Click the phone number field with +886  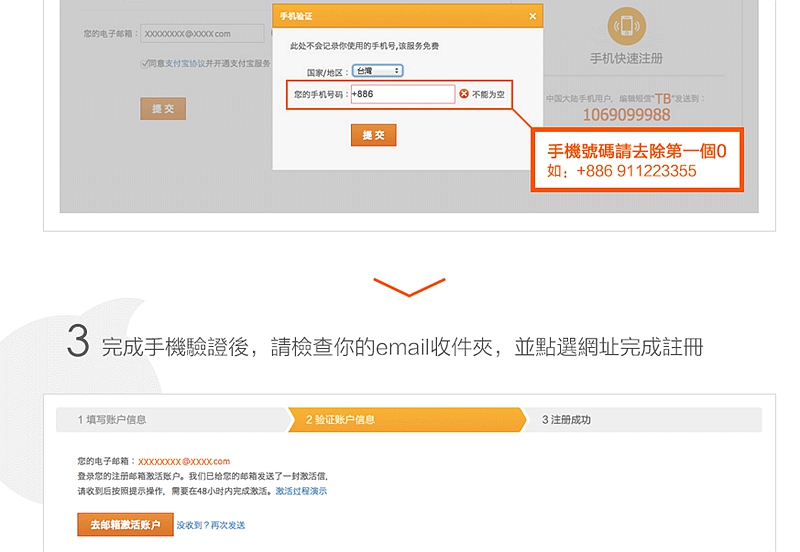[x=403, y=94]
